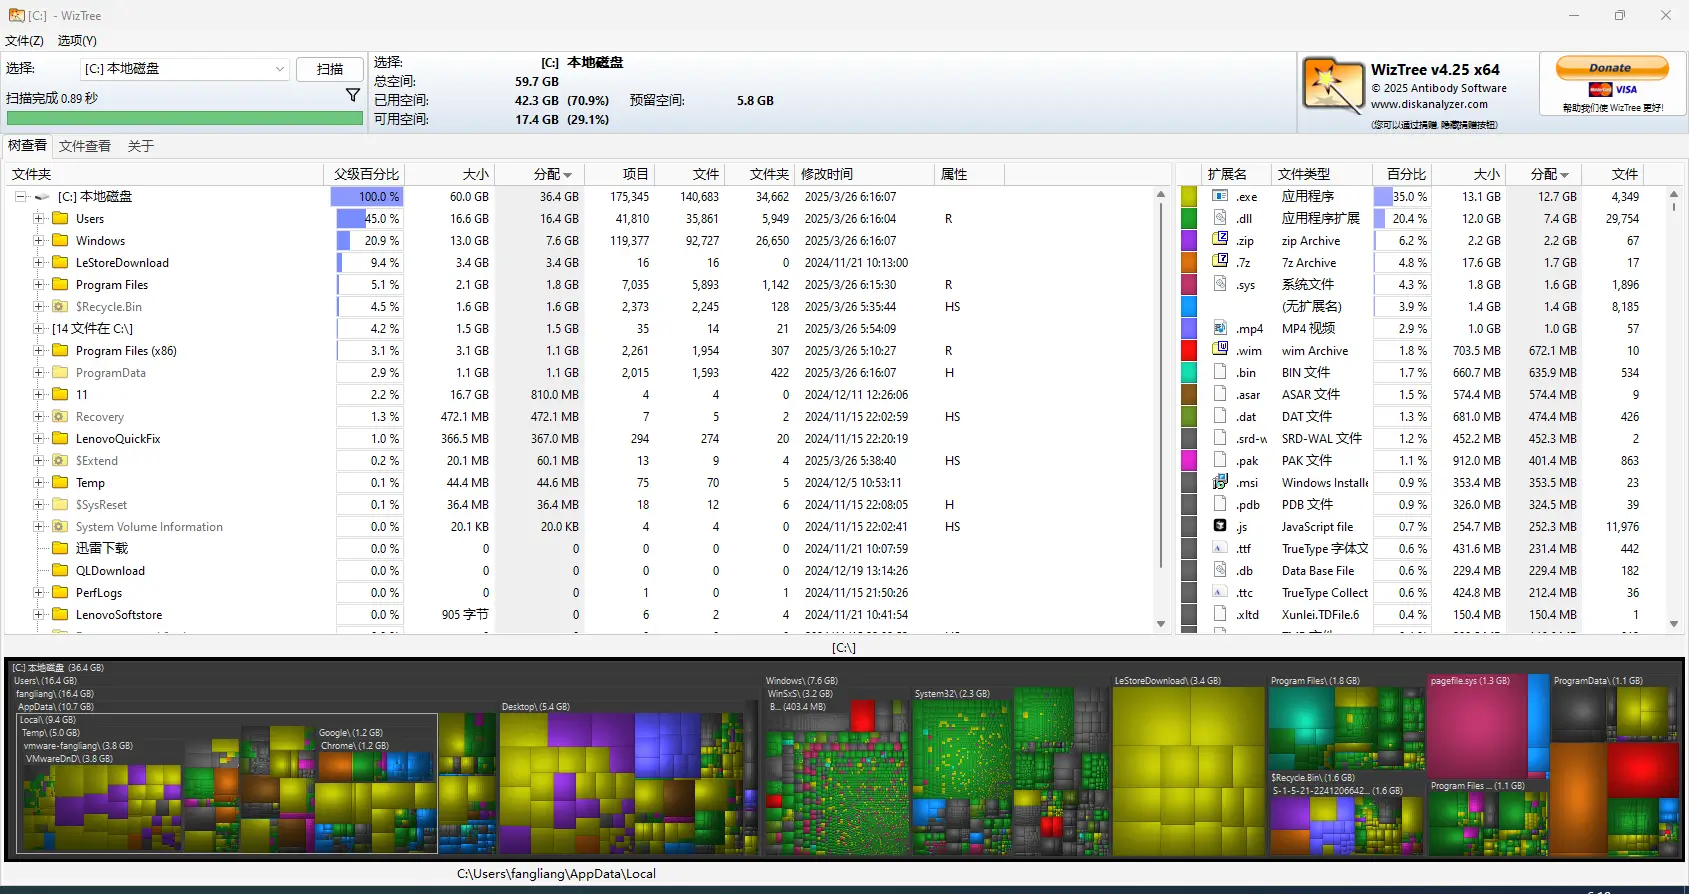Click the filter funnel icon
This screenshot has width=1689, height=894.
pyautogui.click(x=353, y=95)
